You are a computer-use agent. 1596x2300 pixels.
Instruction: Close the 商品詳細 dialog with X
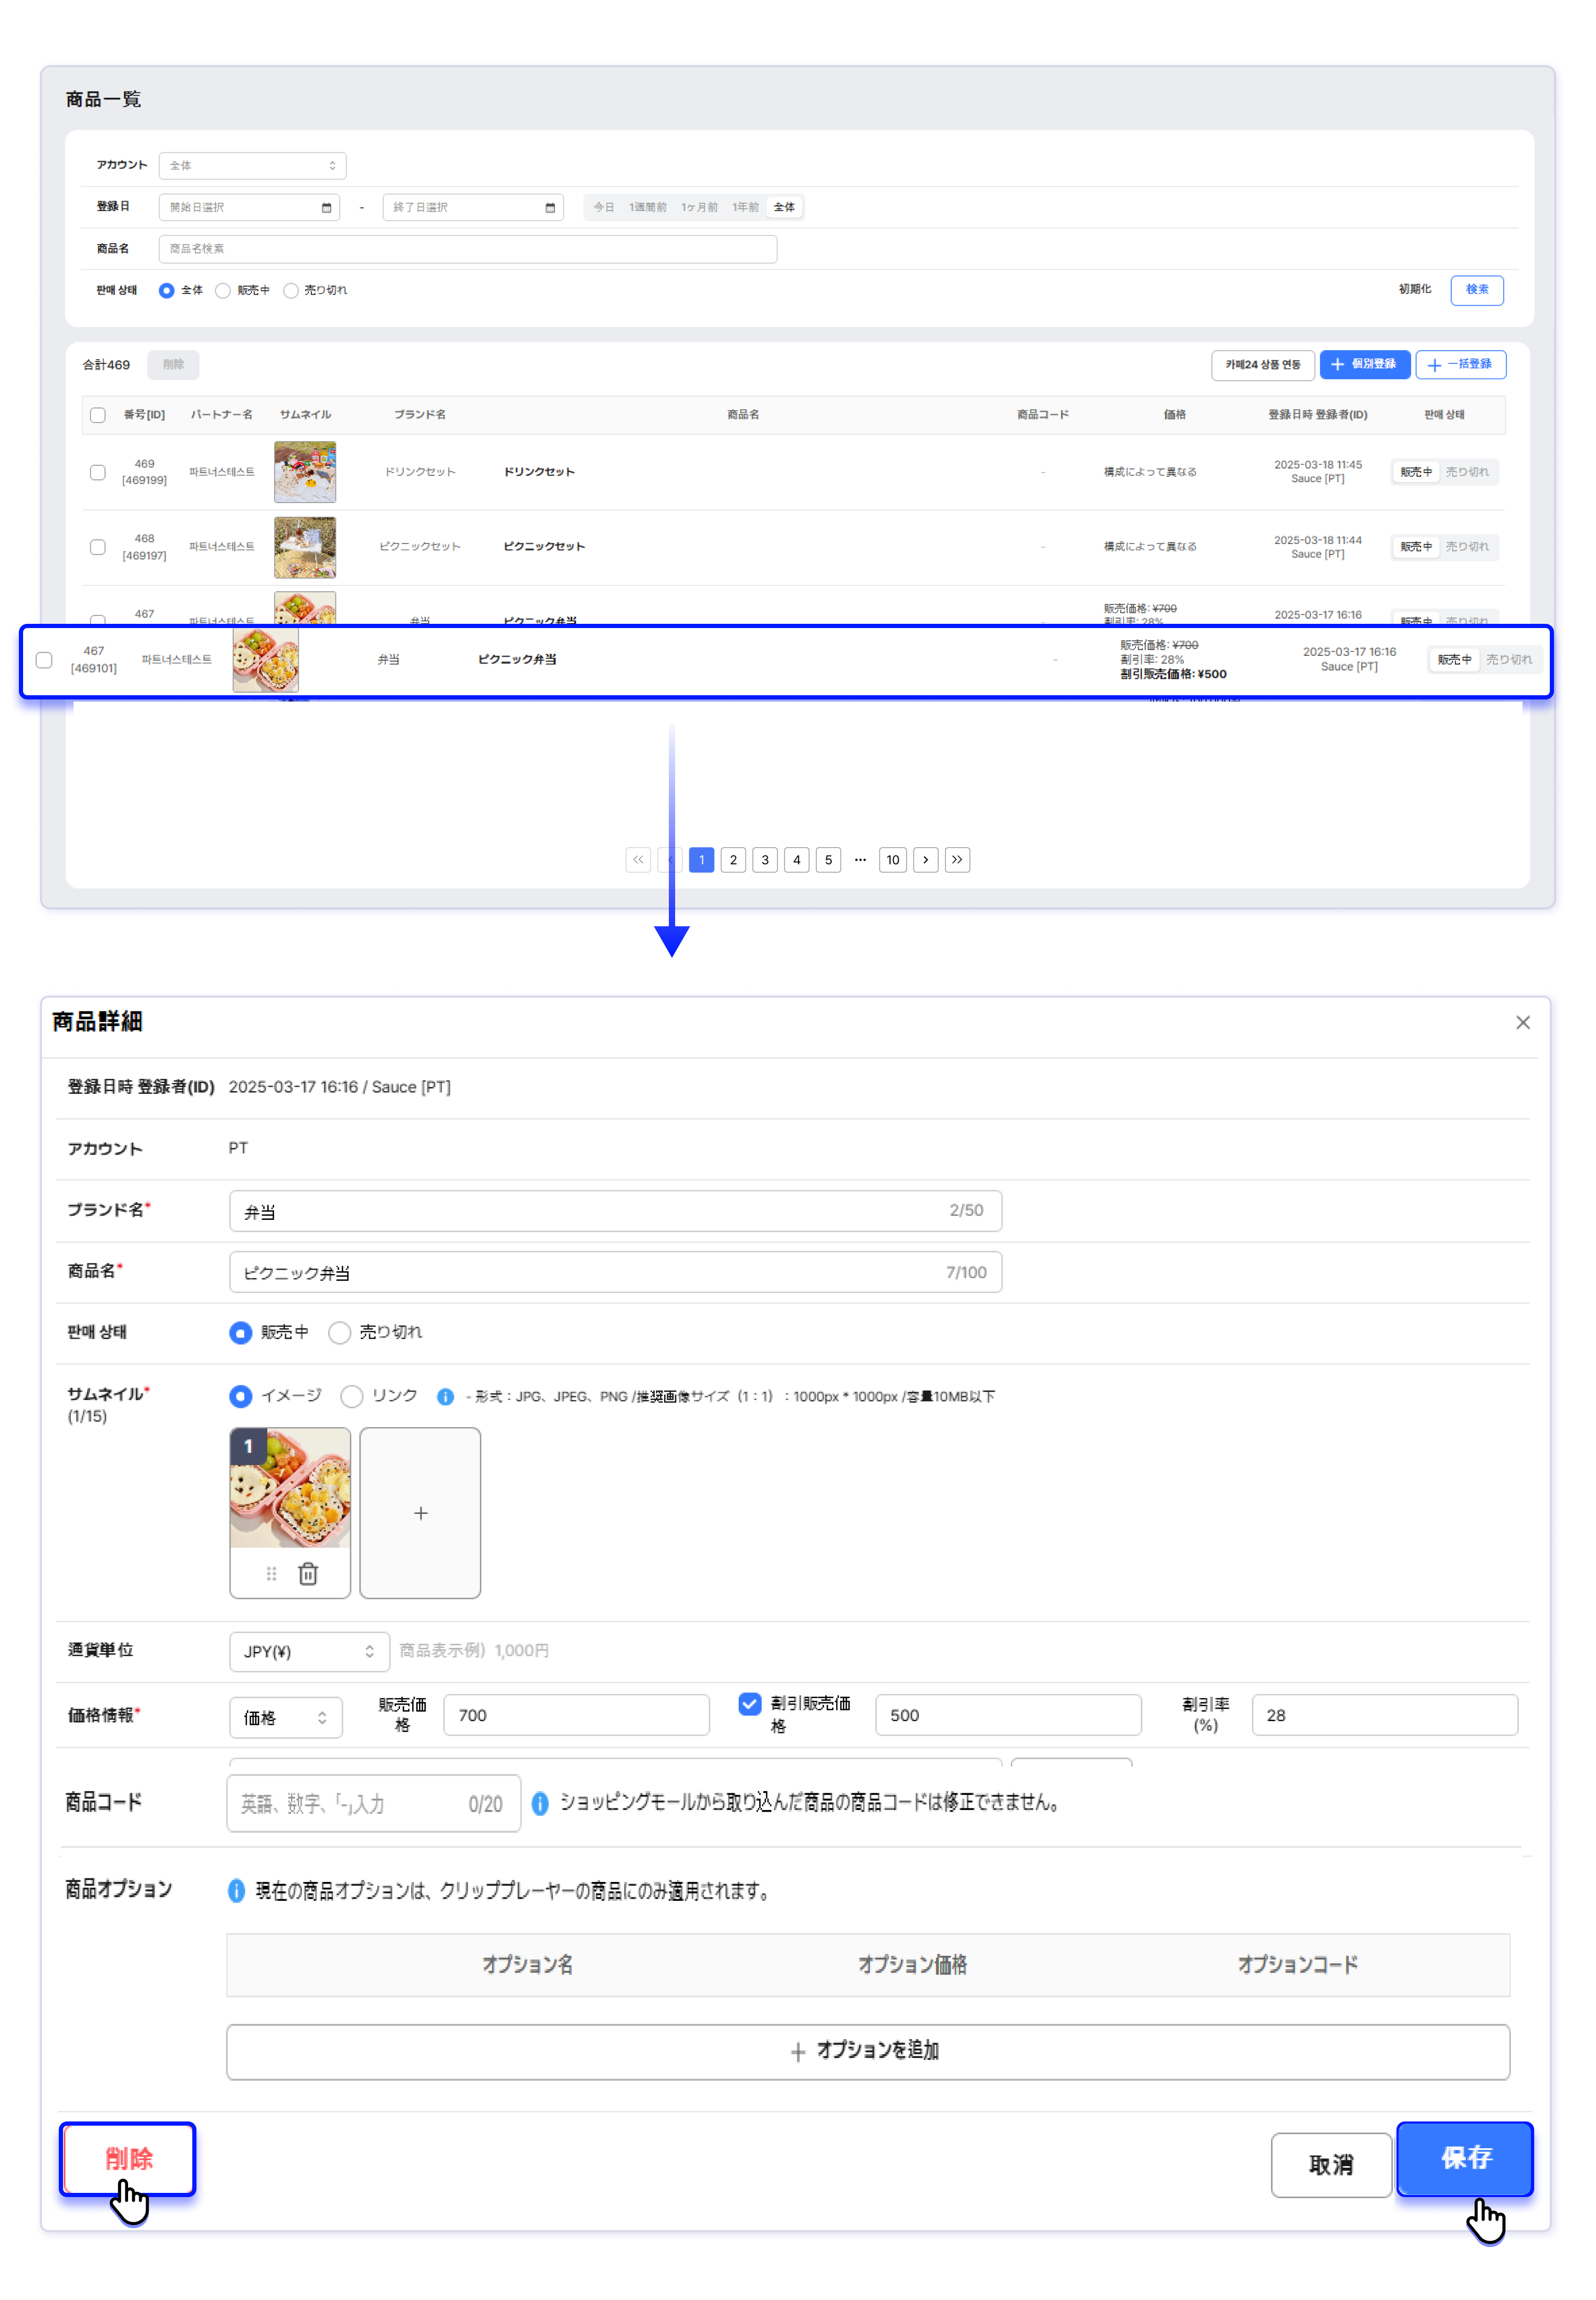click(x=1522, y=1022)
